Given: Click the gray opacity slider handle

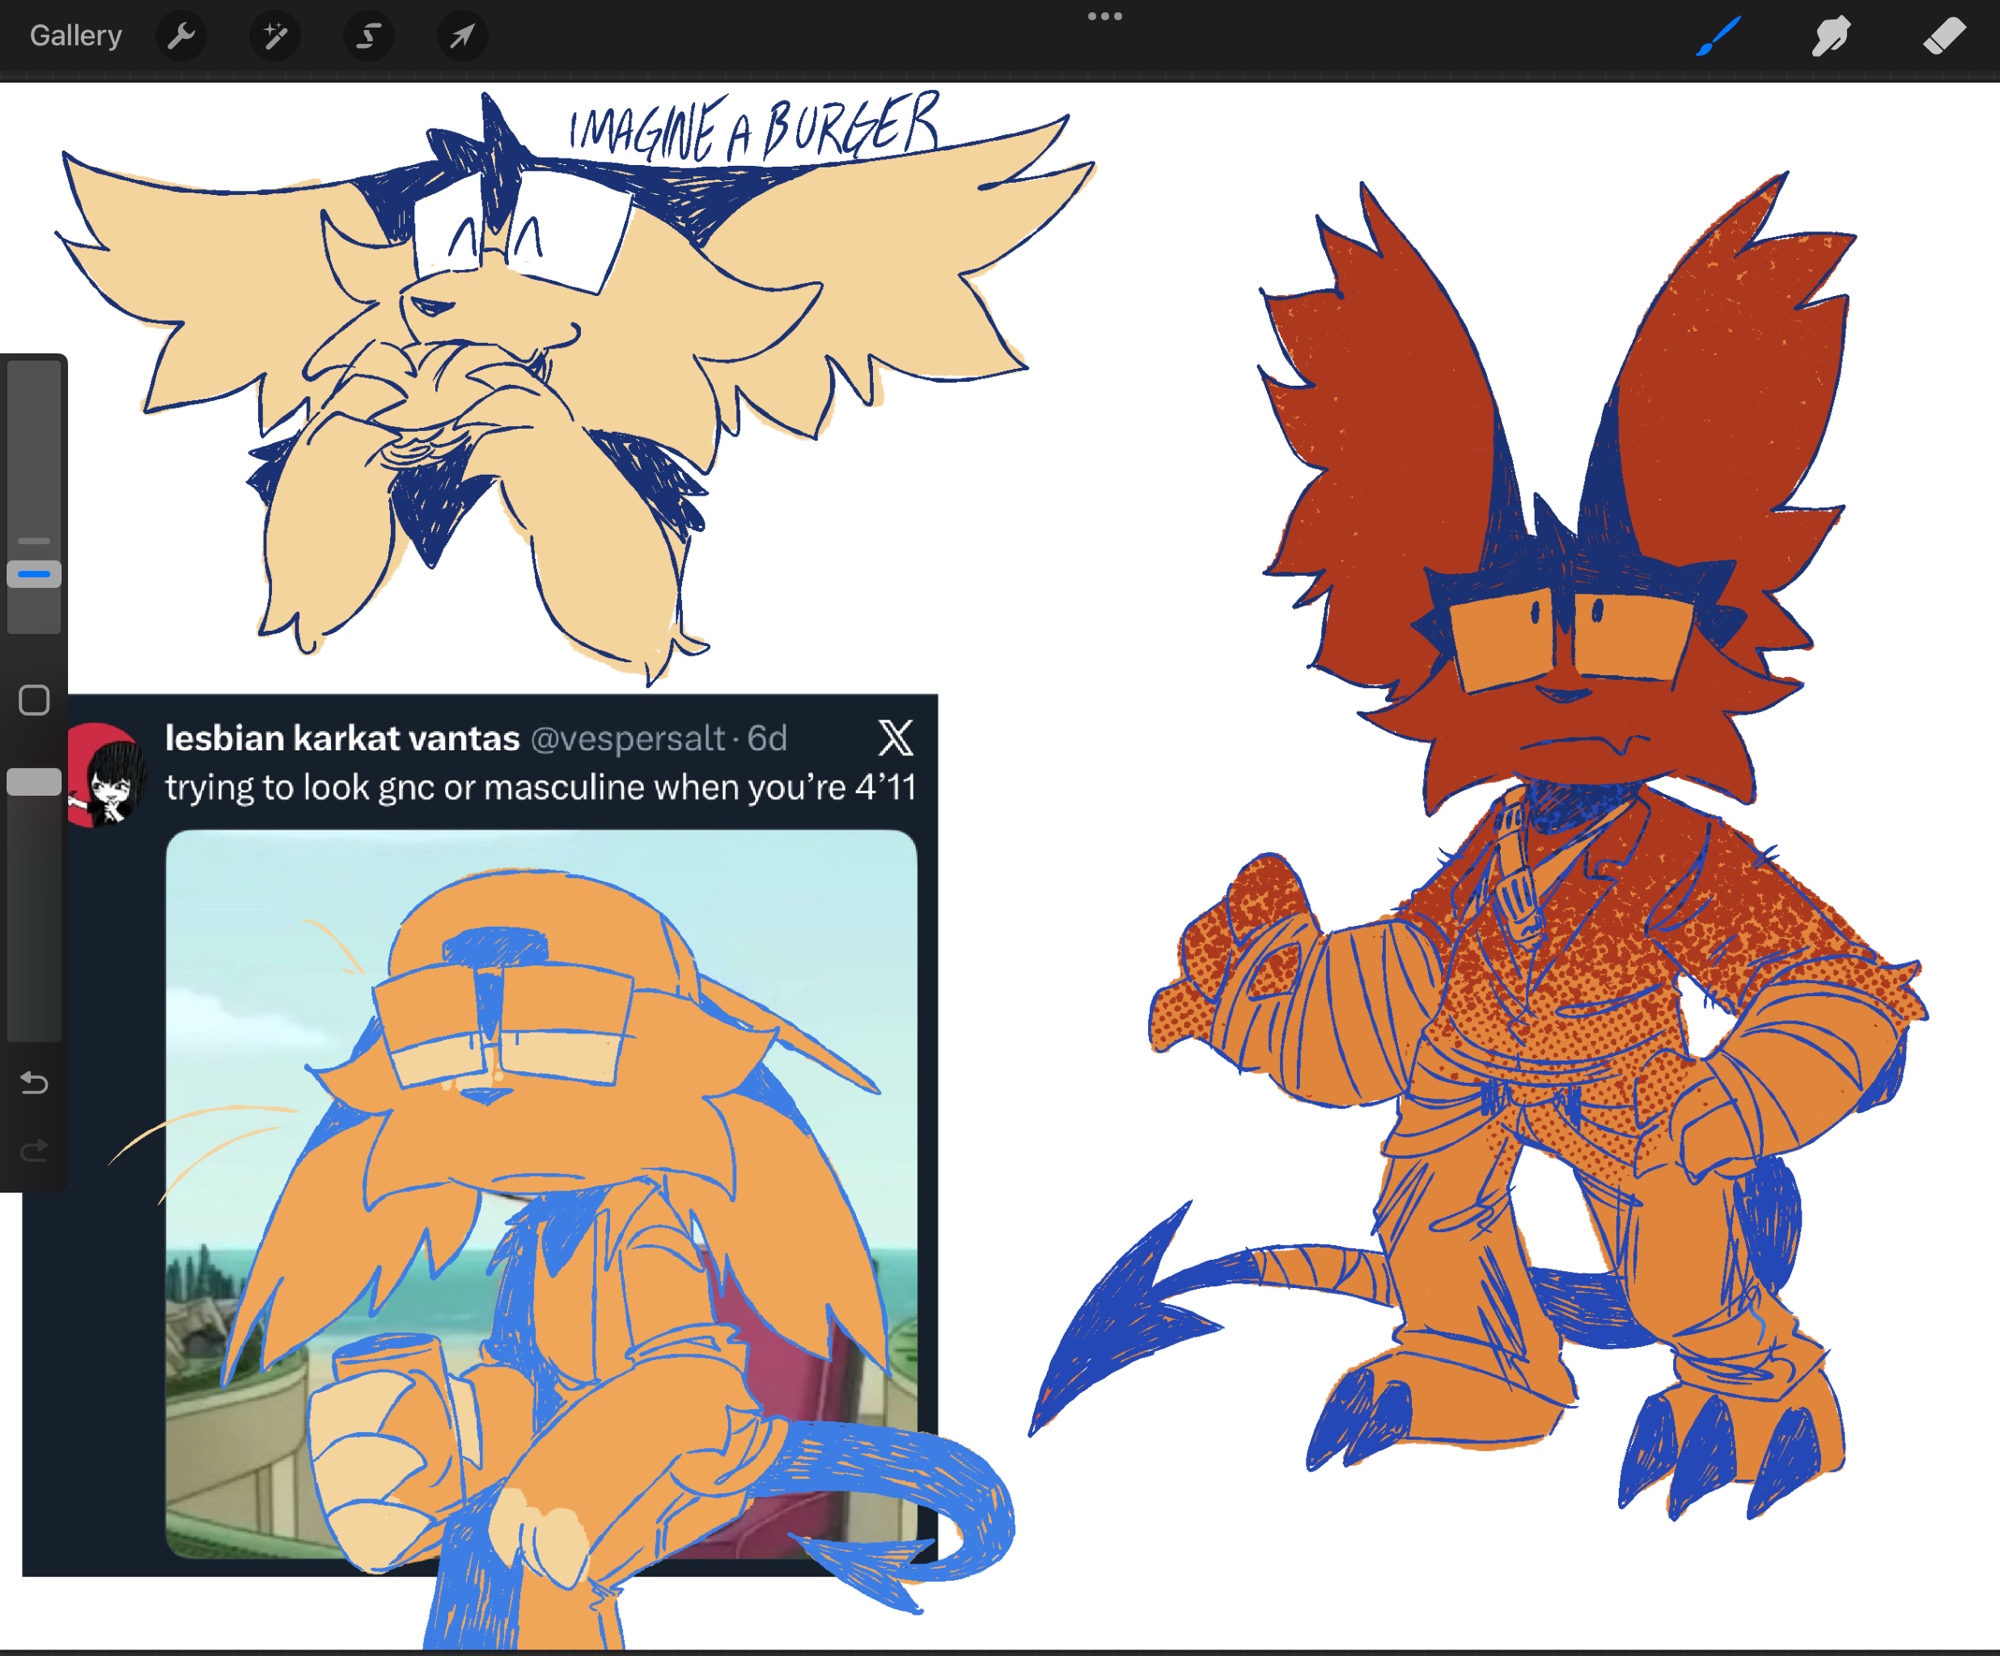Looking at the screenshot, I should [34, 782].
